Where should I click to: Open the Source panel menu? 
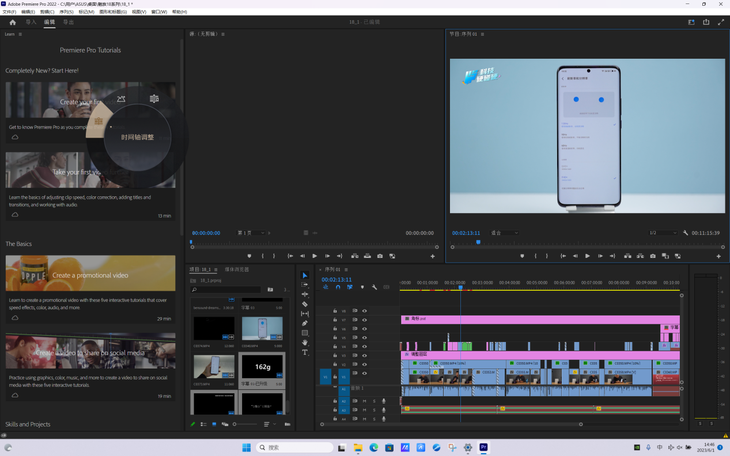223,34
